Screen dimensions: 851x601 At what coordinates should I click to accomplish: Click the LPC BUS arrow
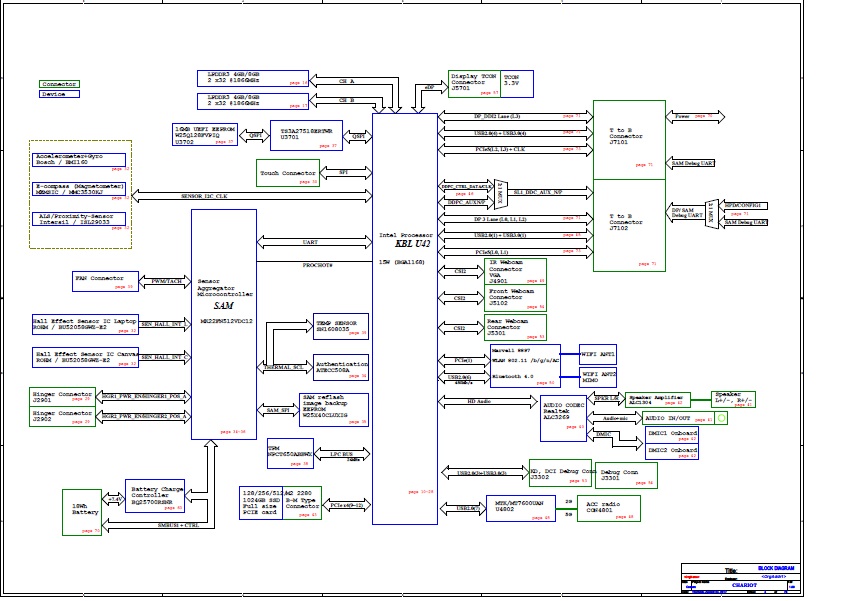[343, 455]
